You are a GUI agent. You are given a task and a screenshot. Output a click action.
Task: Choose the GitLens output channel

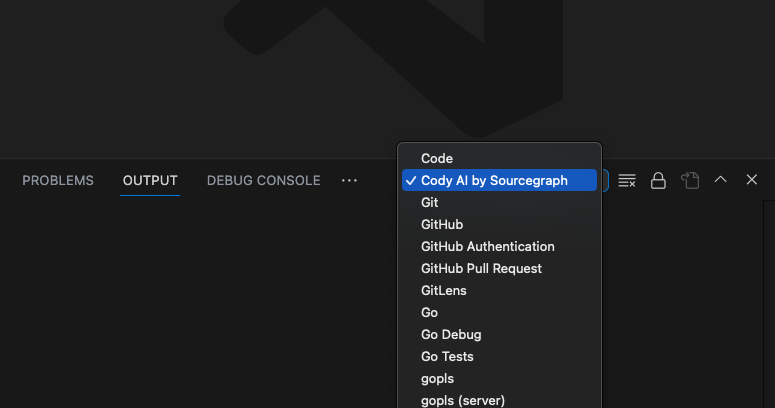[499, 290]
